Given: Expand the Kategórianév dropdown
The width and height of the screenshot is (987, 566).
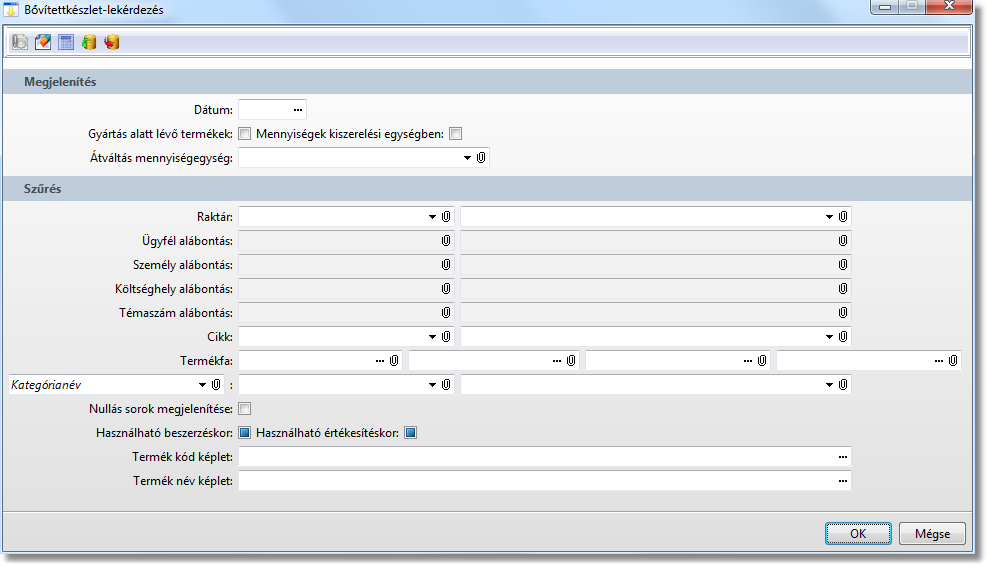Looking at the screenshot, I should (x=202, y=385).
